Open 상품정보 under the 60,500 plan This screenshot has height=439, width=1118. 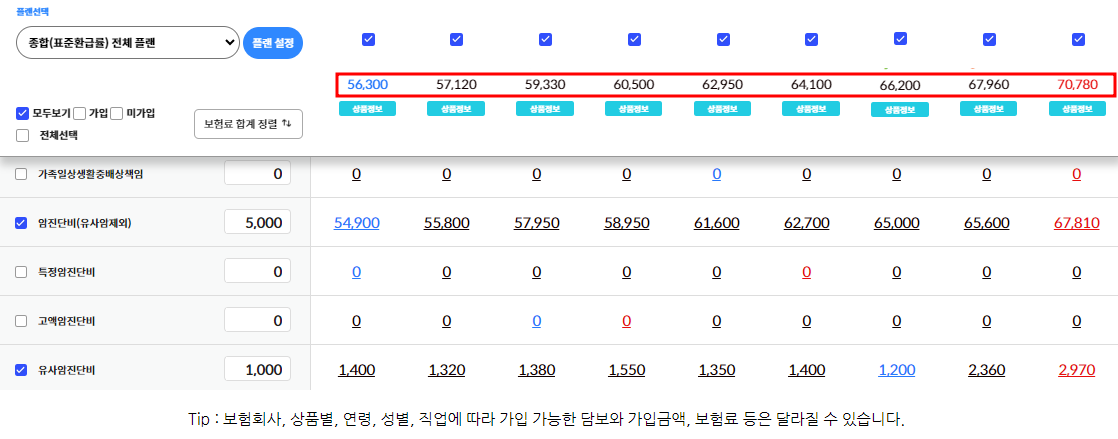(634, 109)
